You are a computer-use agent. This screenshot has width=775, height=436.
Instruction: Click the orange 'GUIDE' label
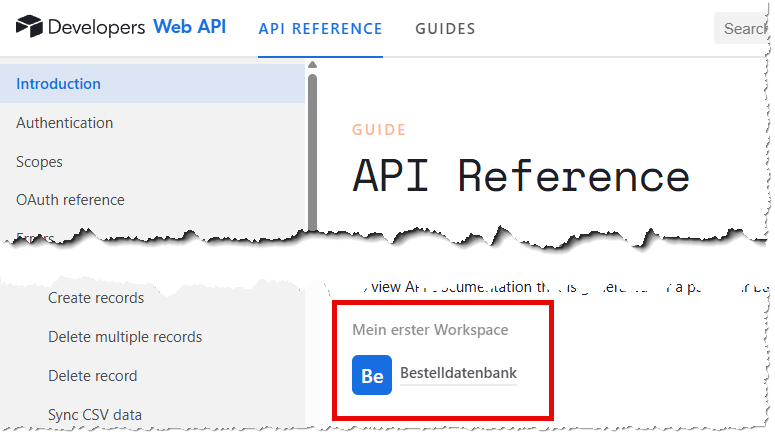pyautogui.click(x=379, y=130)
